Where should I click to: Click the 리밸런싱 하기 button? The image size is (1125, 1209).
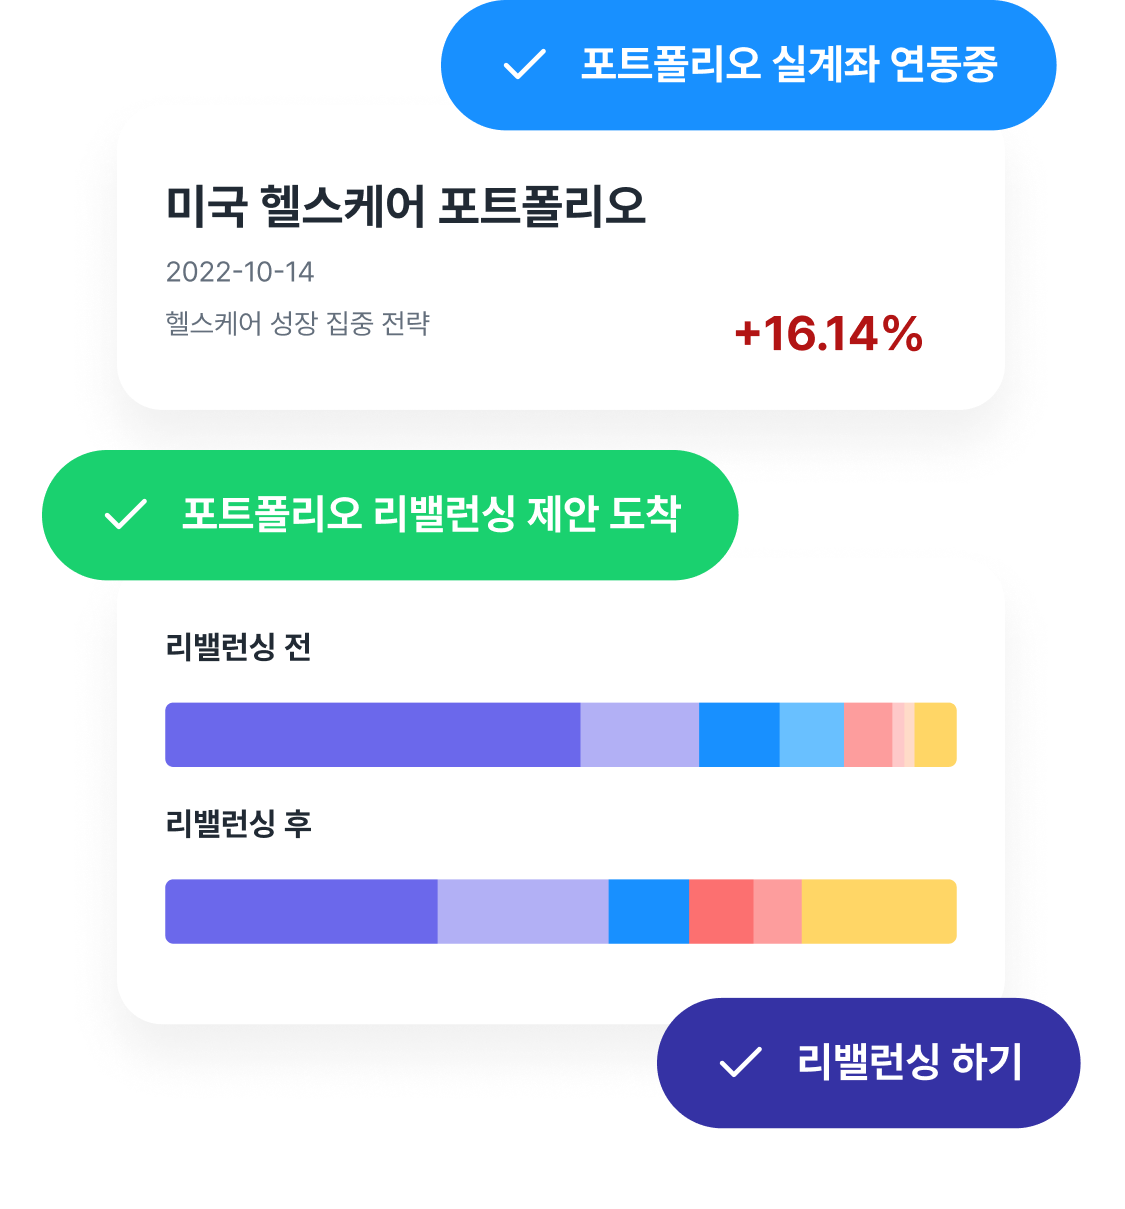click(x=868, y=1063)
